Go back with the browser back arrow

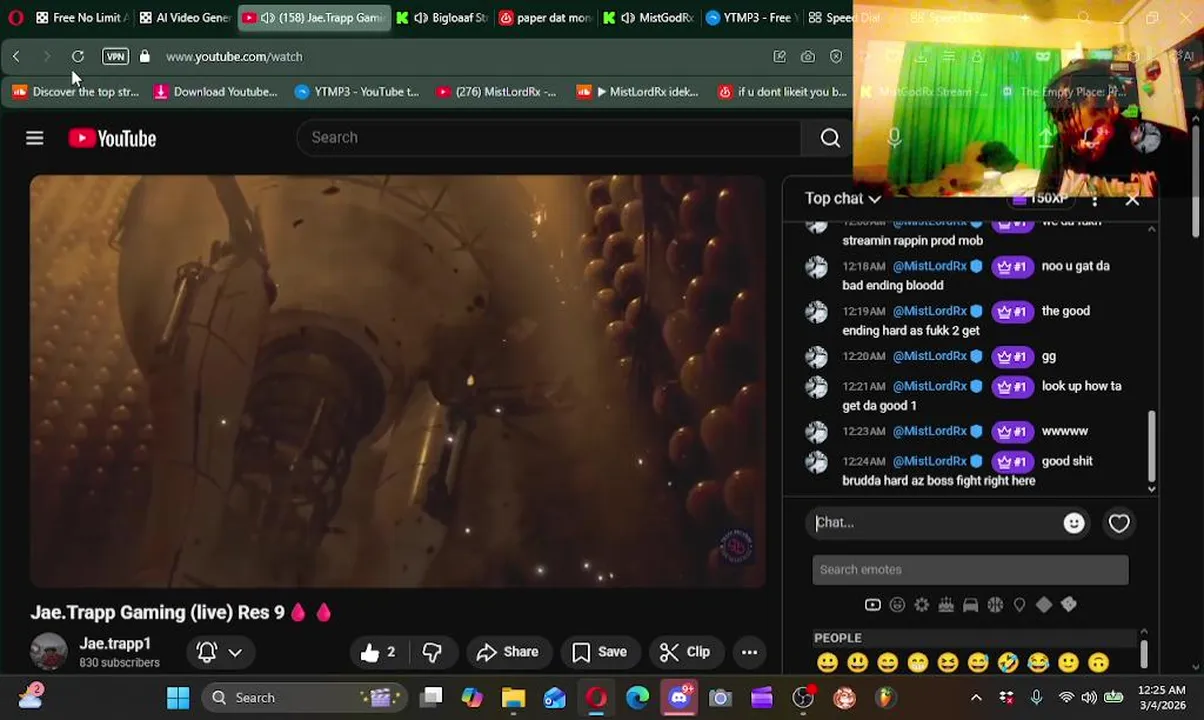pos(16,57)
